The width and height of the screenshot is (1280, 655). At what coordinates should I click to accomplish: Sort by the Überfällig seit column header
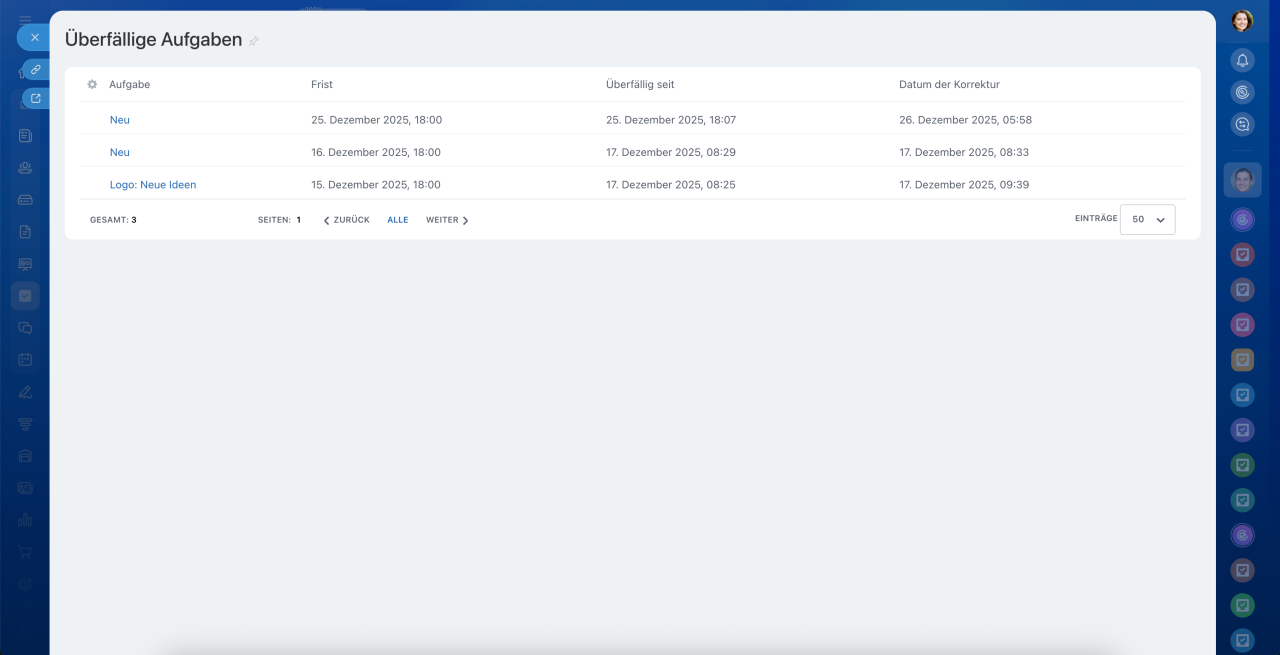click(x=640, y=85)
